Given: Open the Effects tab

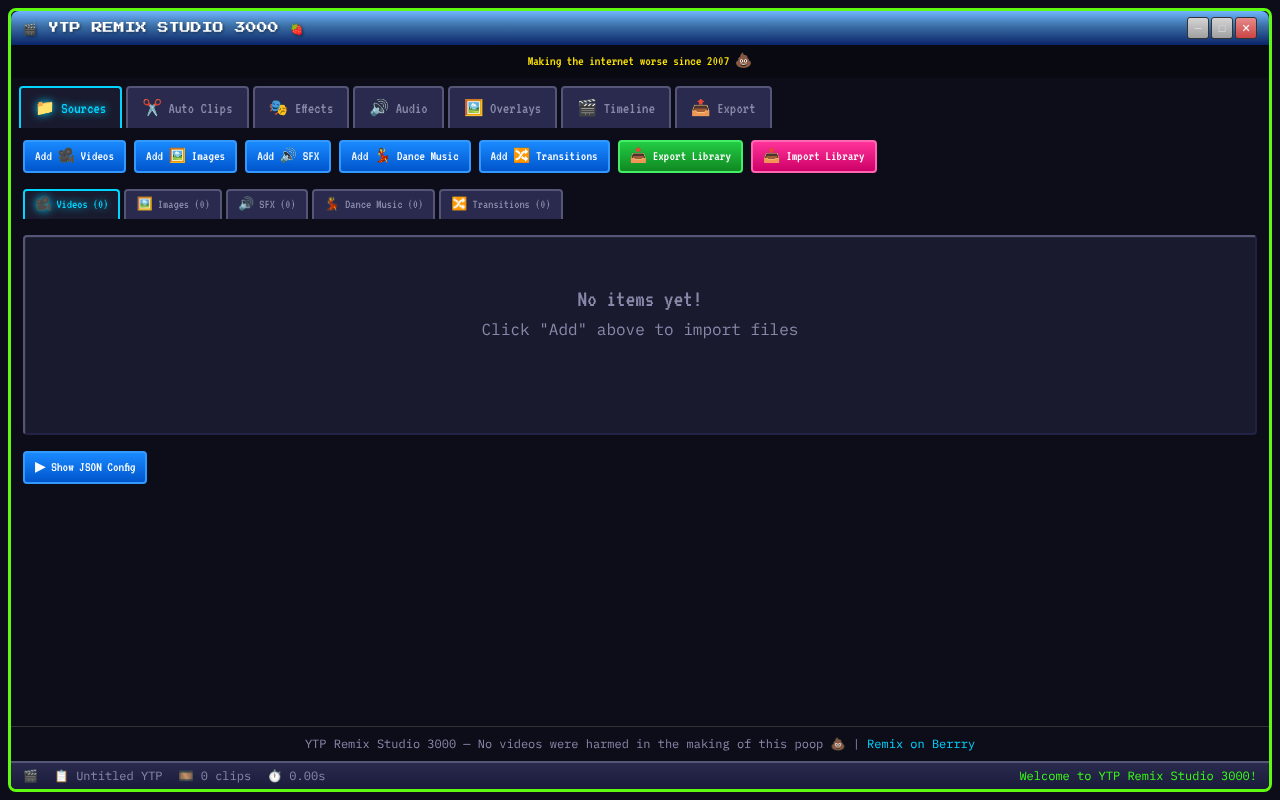Looking at the screenshot, I should (301, 108).
